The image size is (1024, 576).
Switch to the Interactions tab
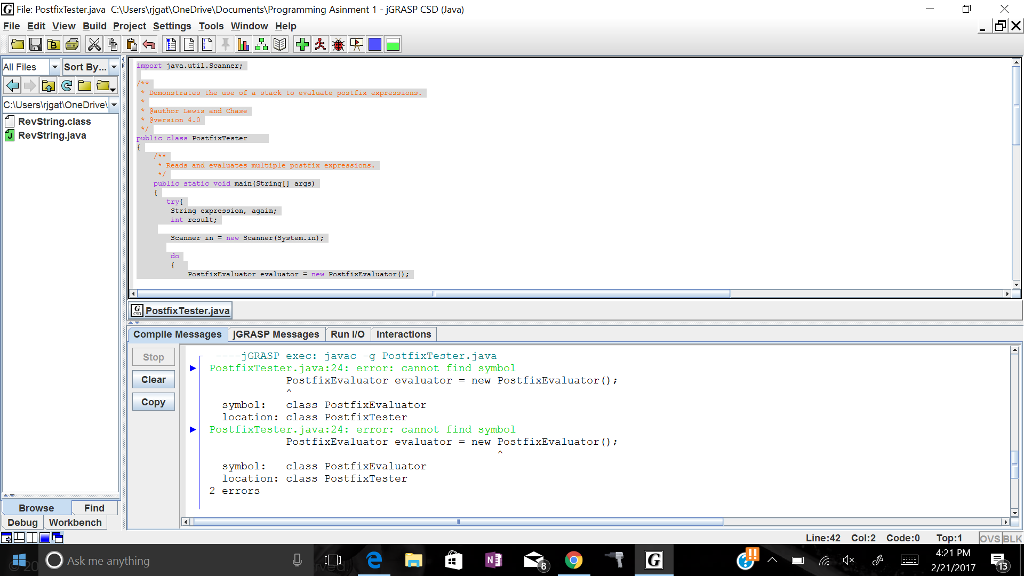point(404,334)
